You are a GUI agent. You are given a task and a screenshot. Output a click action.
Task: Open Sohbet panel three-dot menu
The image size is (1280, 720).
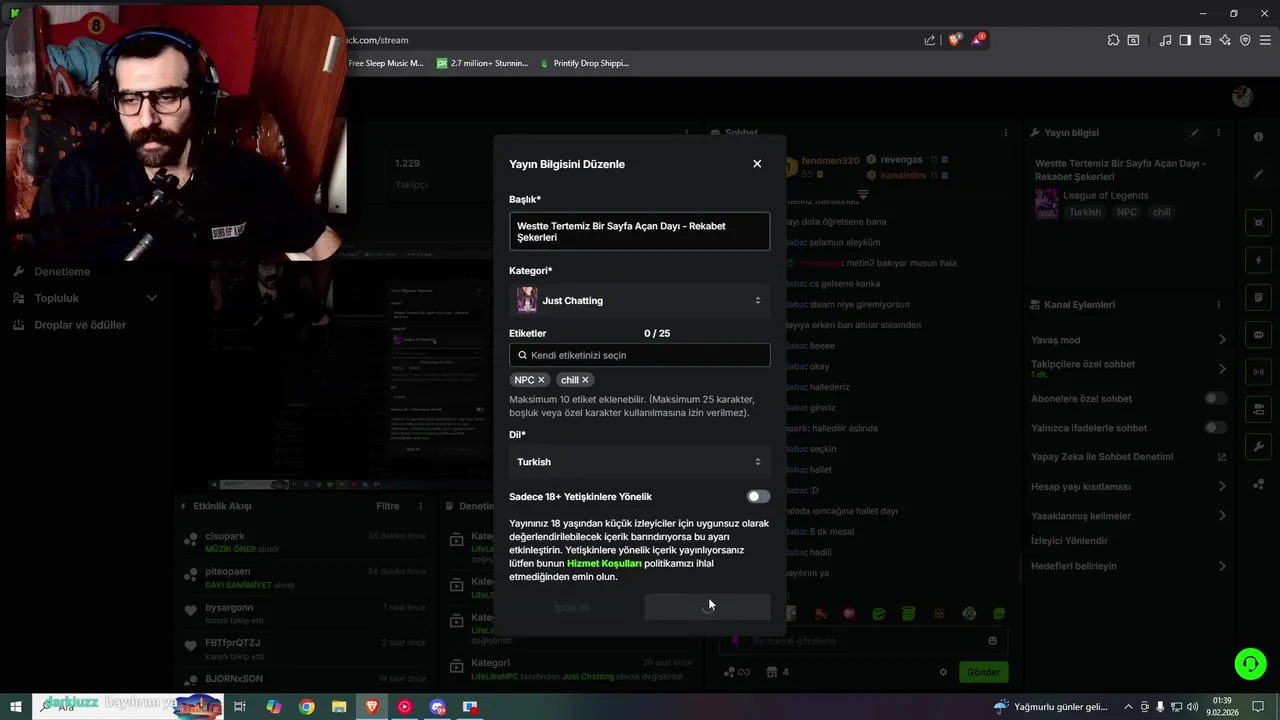(x=1006, y=132)
